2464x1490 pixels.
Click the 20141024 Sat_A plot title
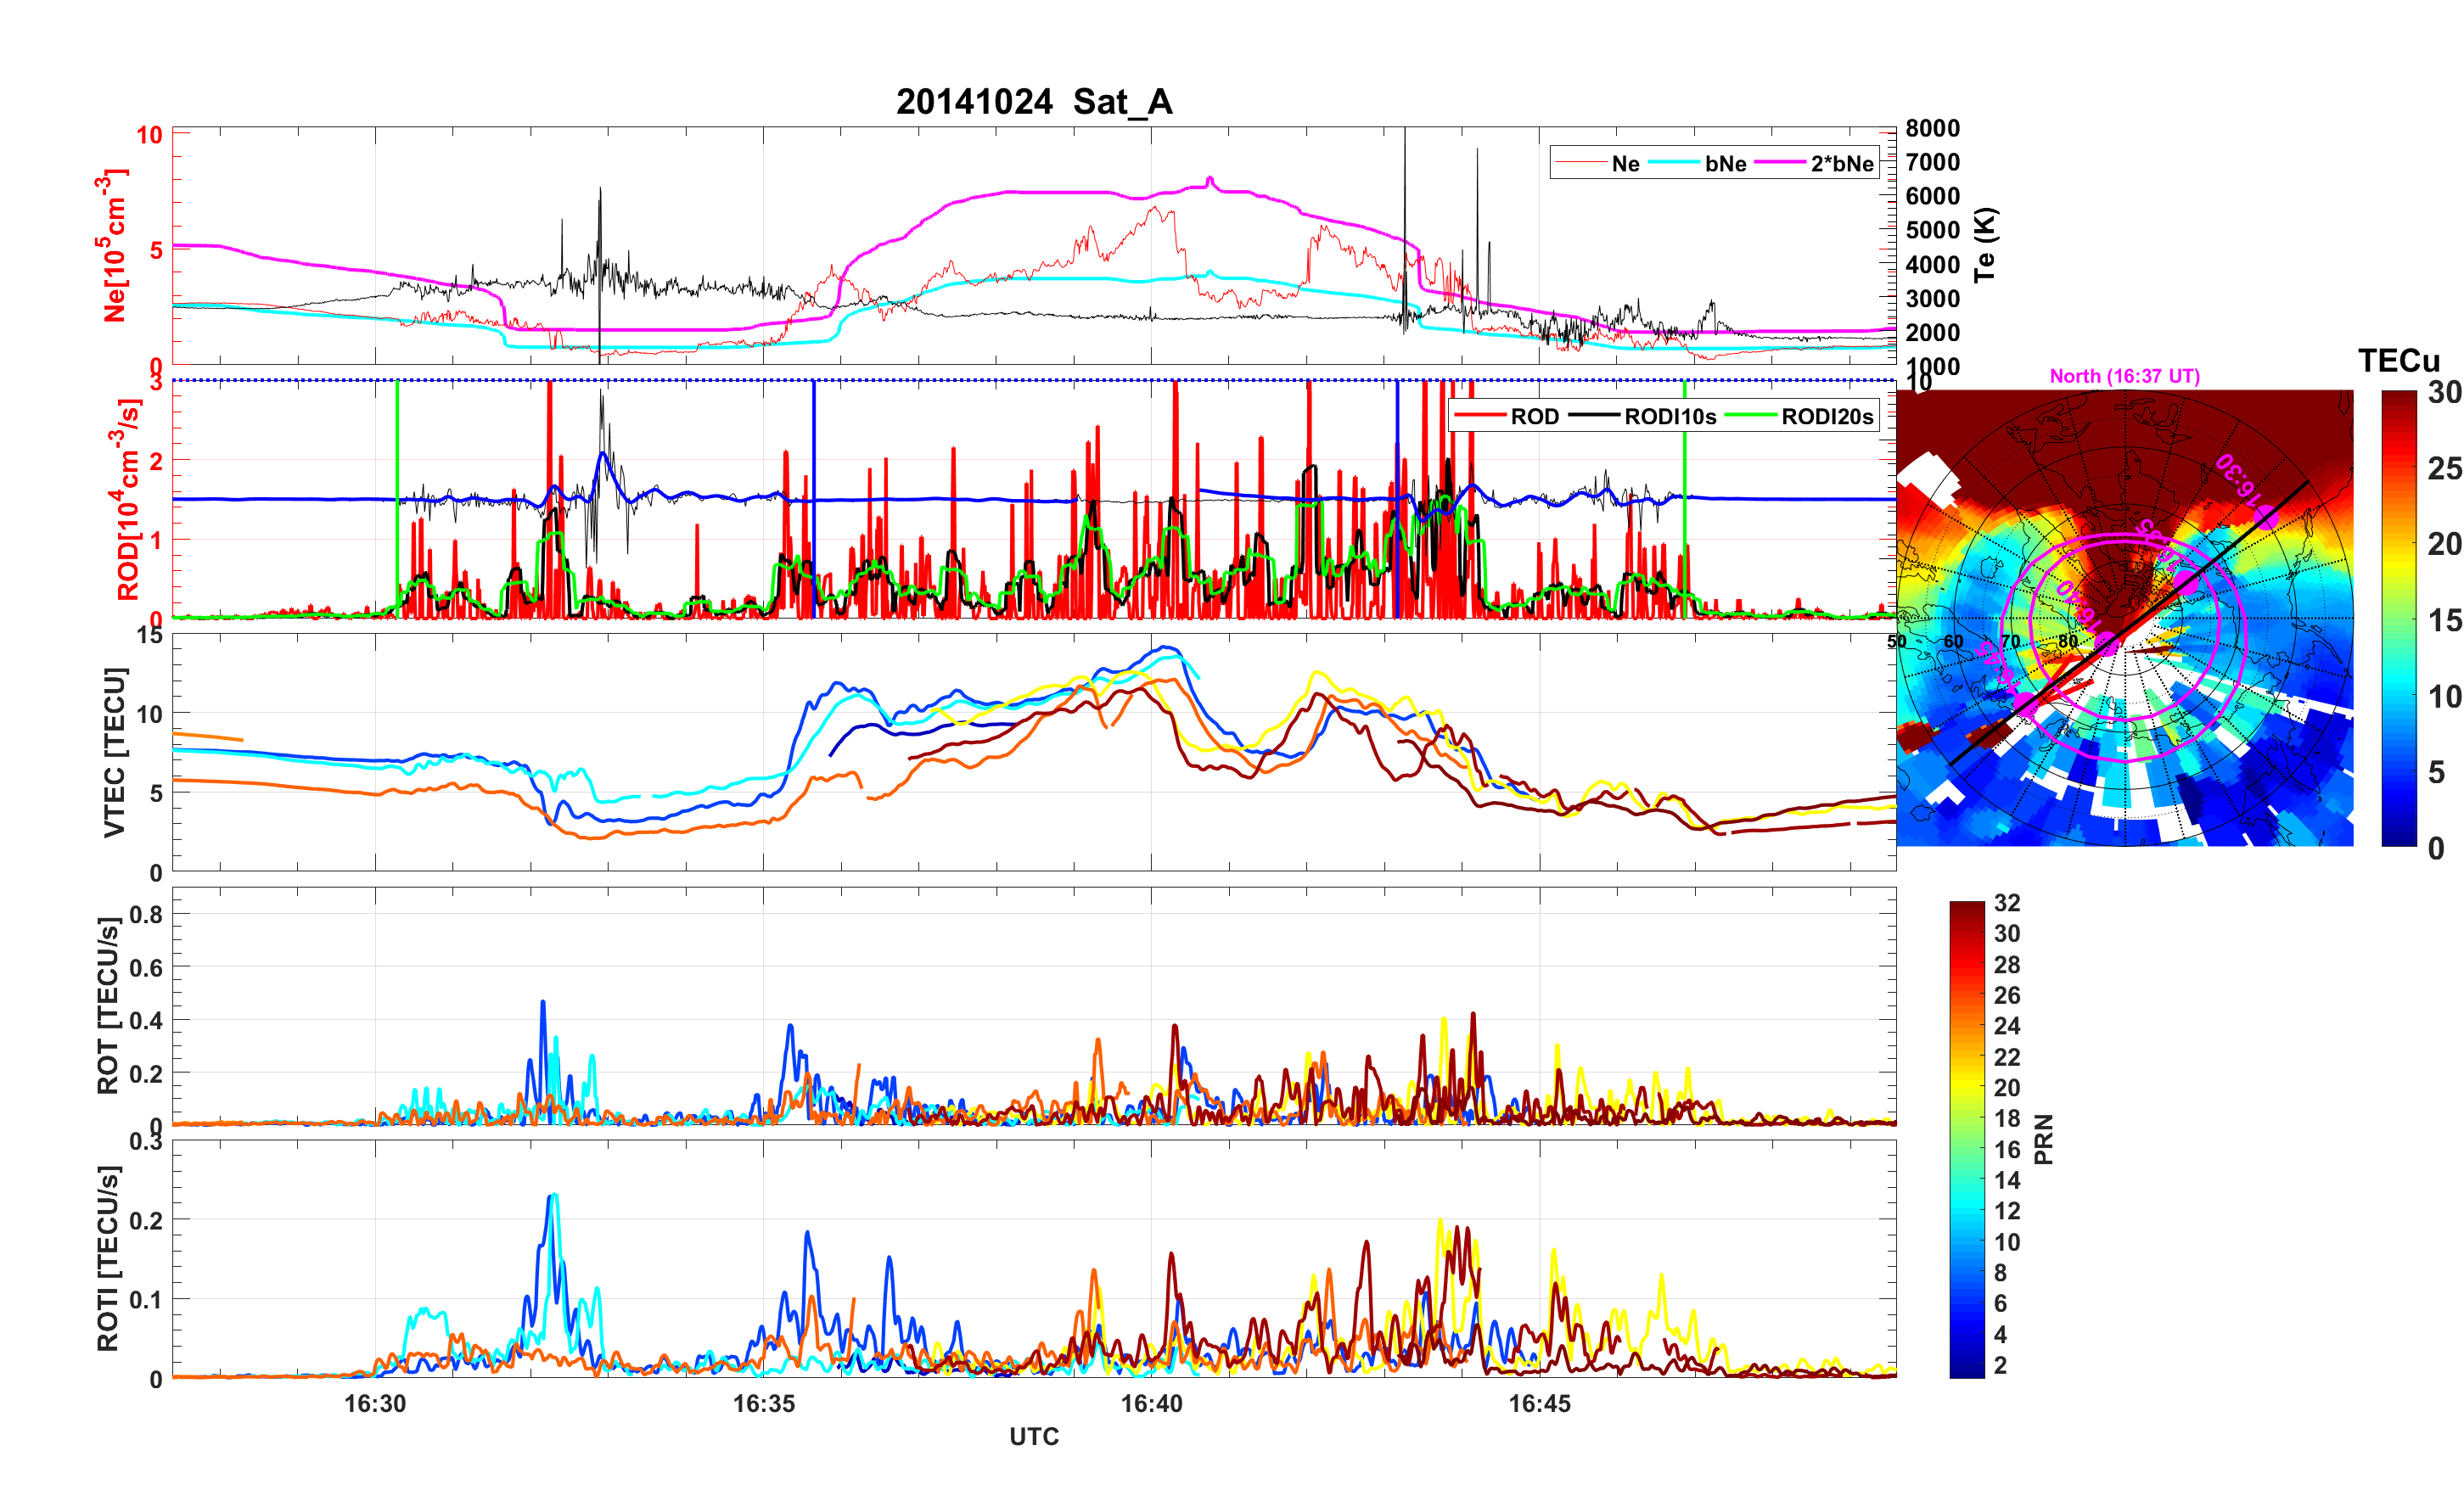(1034, 101)
